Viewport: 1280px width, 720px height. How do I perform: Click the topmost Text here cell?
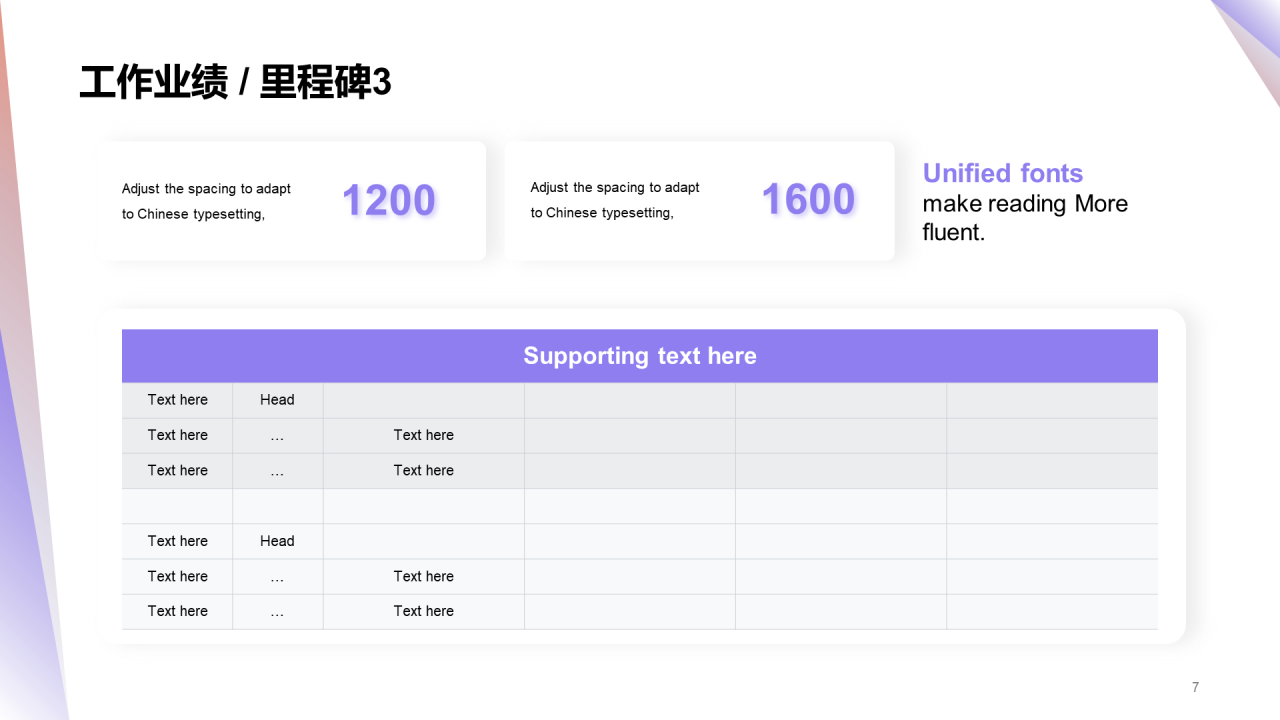pyautogui.click(x=177, y=399)
